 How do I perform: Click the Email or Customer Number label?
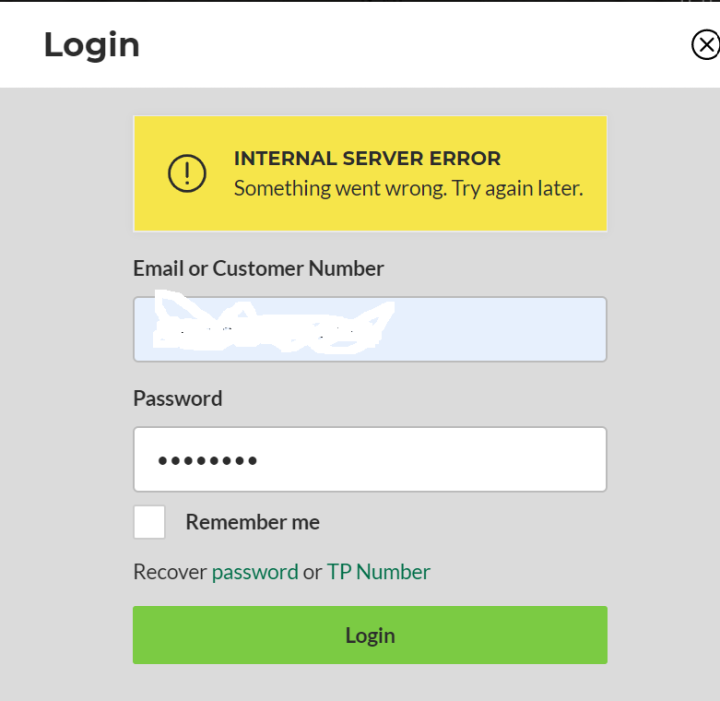[258, 268]
